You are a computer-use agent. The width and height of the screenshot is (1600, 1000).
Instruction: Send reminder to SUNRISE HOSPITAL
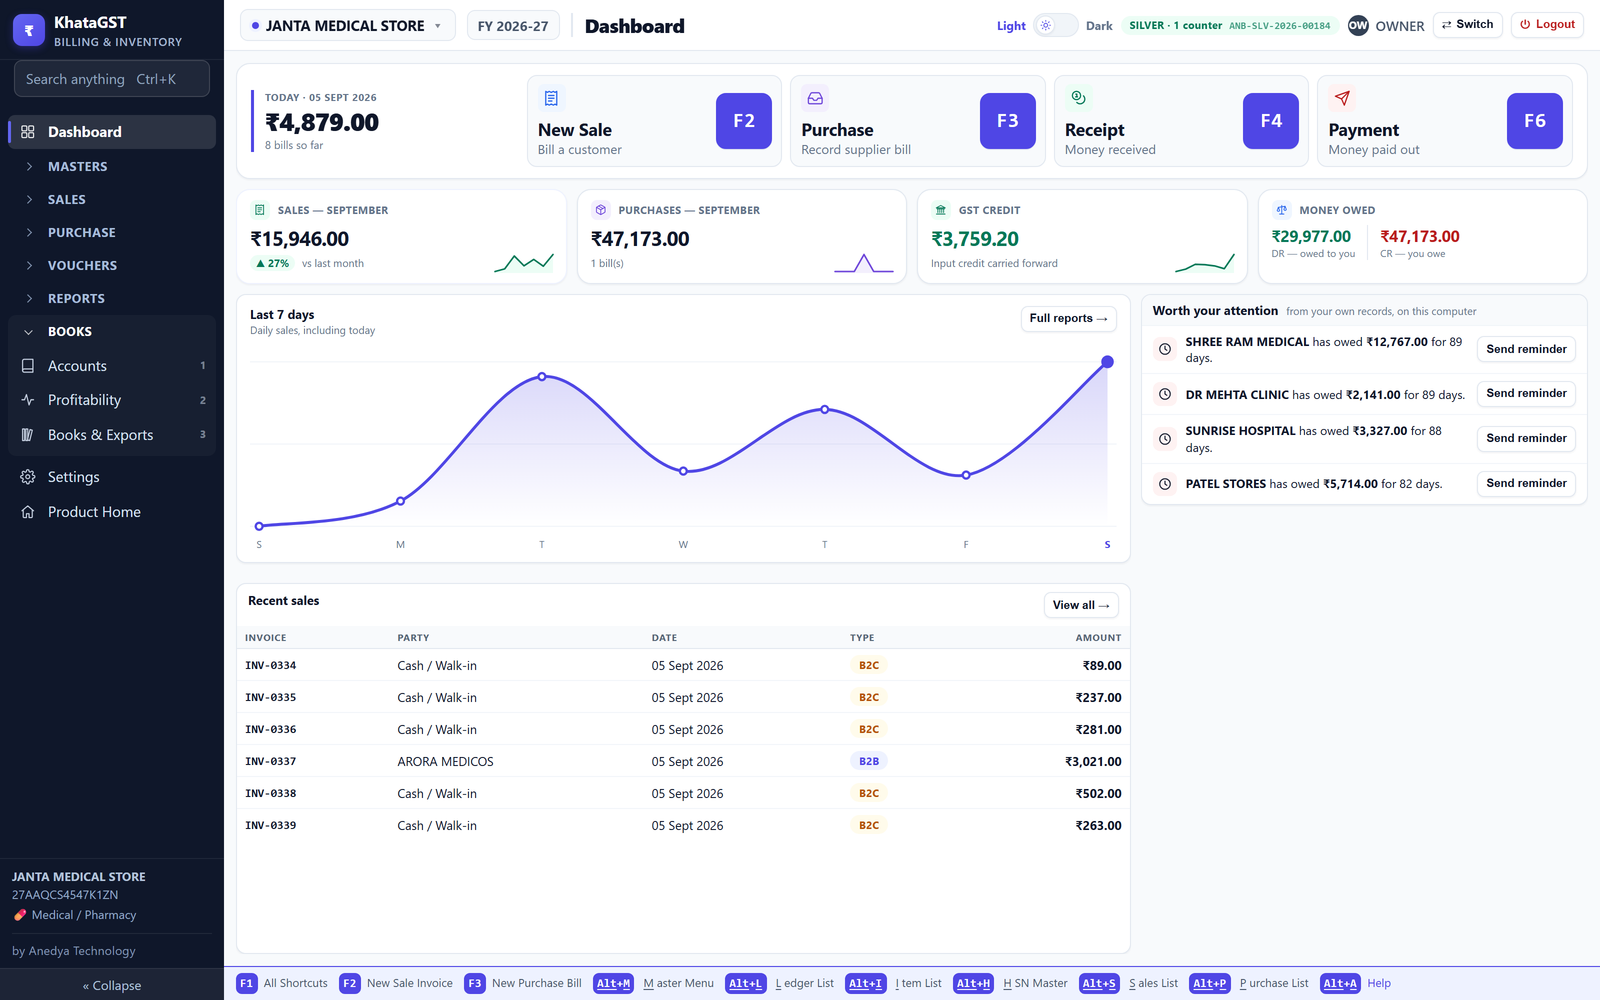1526,439
